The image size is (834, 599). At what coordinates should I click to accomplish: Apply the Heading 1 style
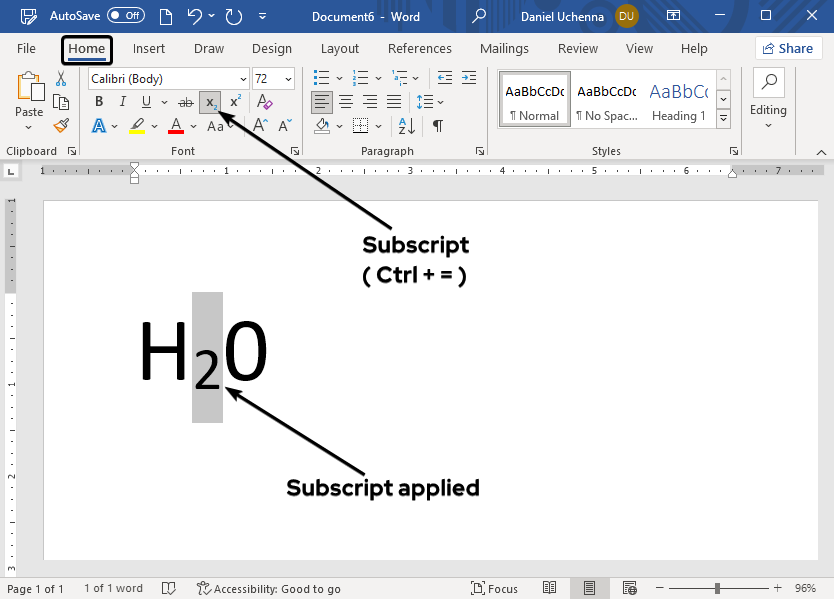tap(678, 100)
